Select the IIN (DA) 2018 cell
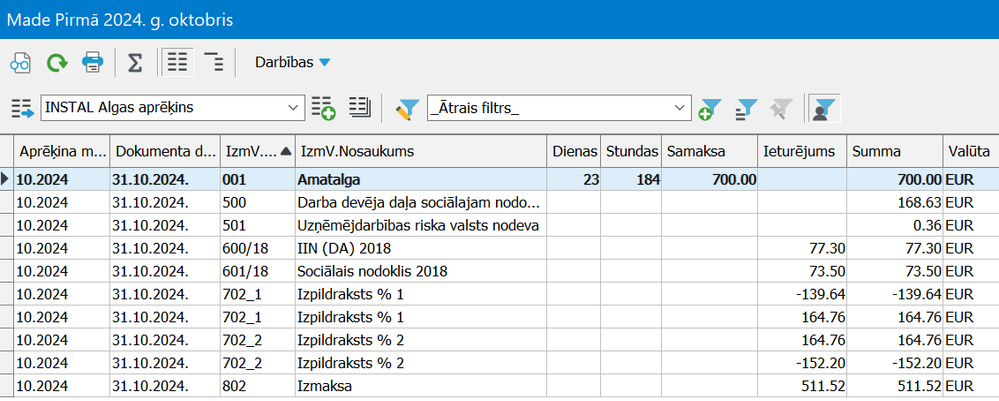 [420, 249]
